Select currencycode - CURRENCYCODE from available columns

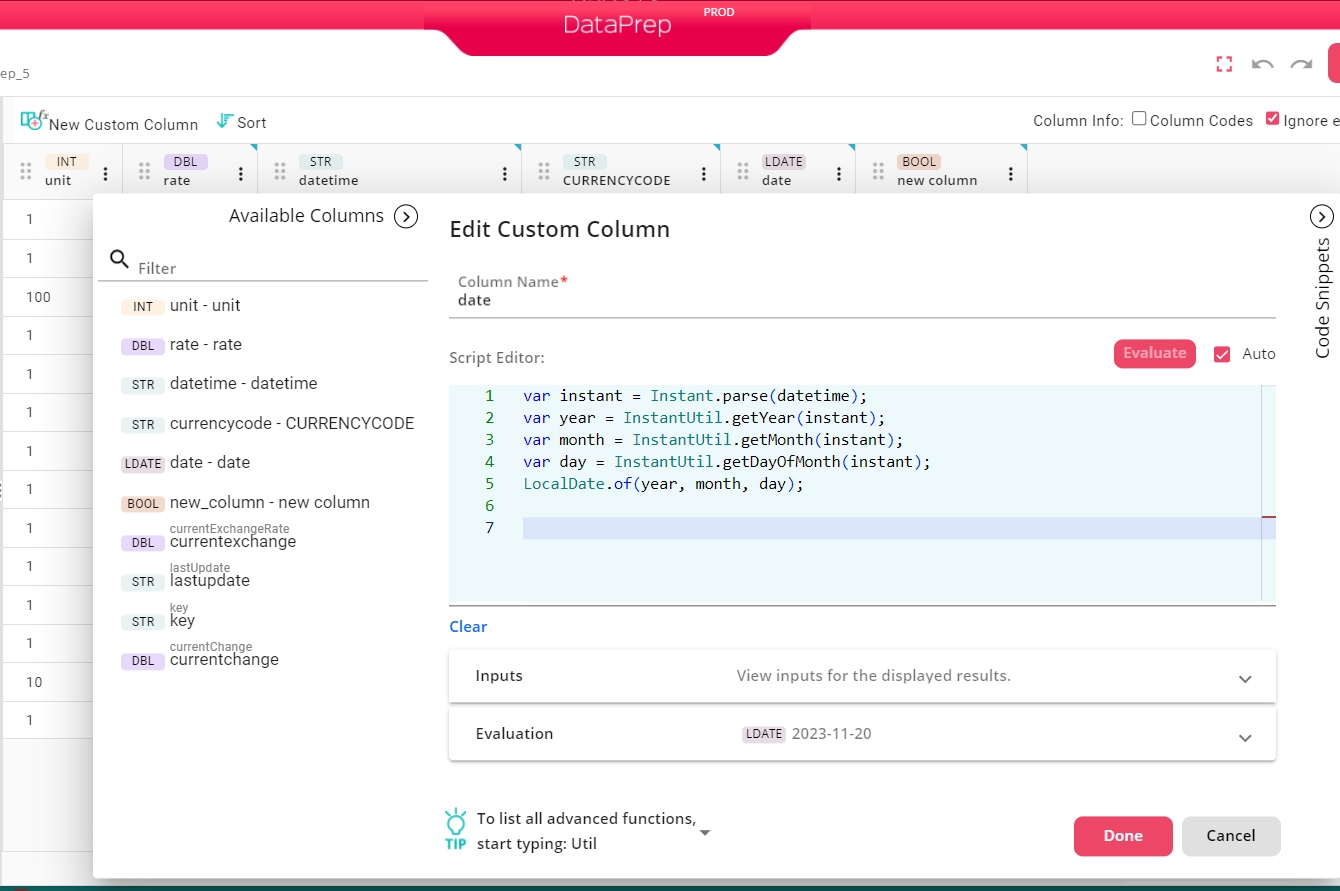pyautogui.click(x=291, y=423)
